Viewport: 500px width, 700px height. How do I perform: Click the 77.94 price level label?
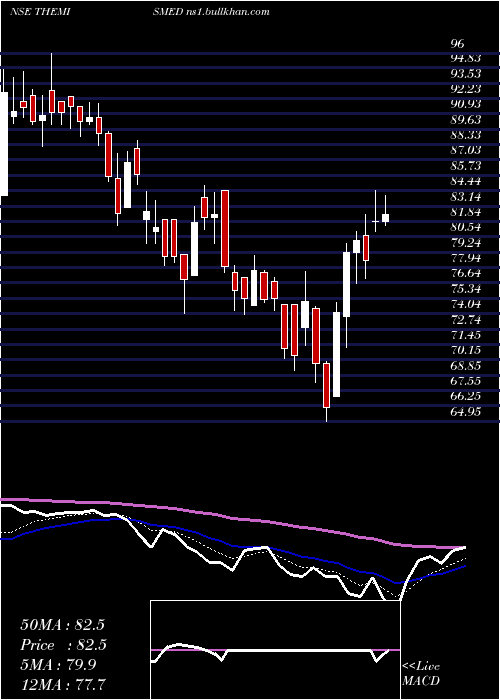(466, 258)
